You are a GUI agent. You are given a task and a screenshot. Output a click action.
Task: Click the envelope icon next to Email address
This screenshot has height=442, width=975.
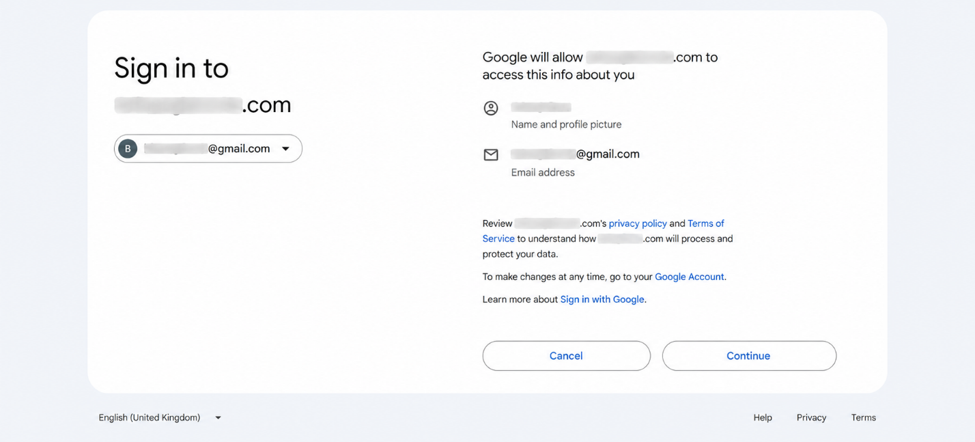click(491, 155)
